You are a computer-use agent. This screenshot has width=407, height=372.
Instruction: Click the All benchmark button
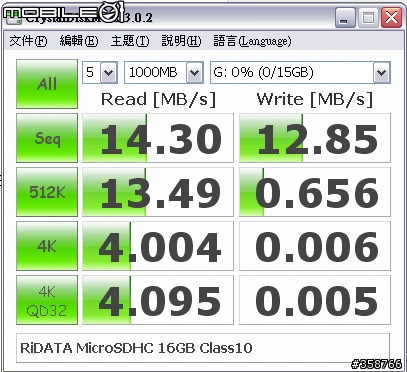tap(47, 84)
